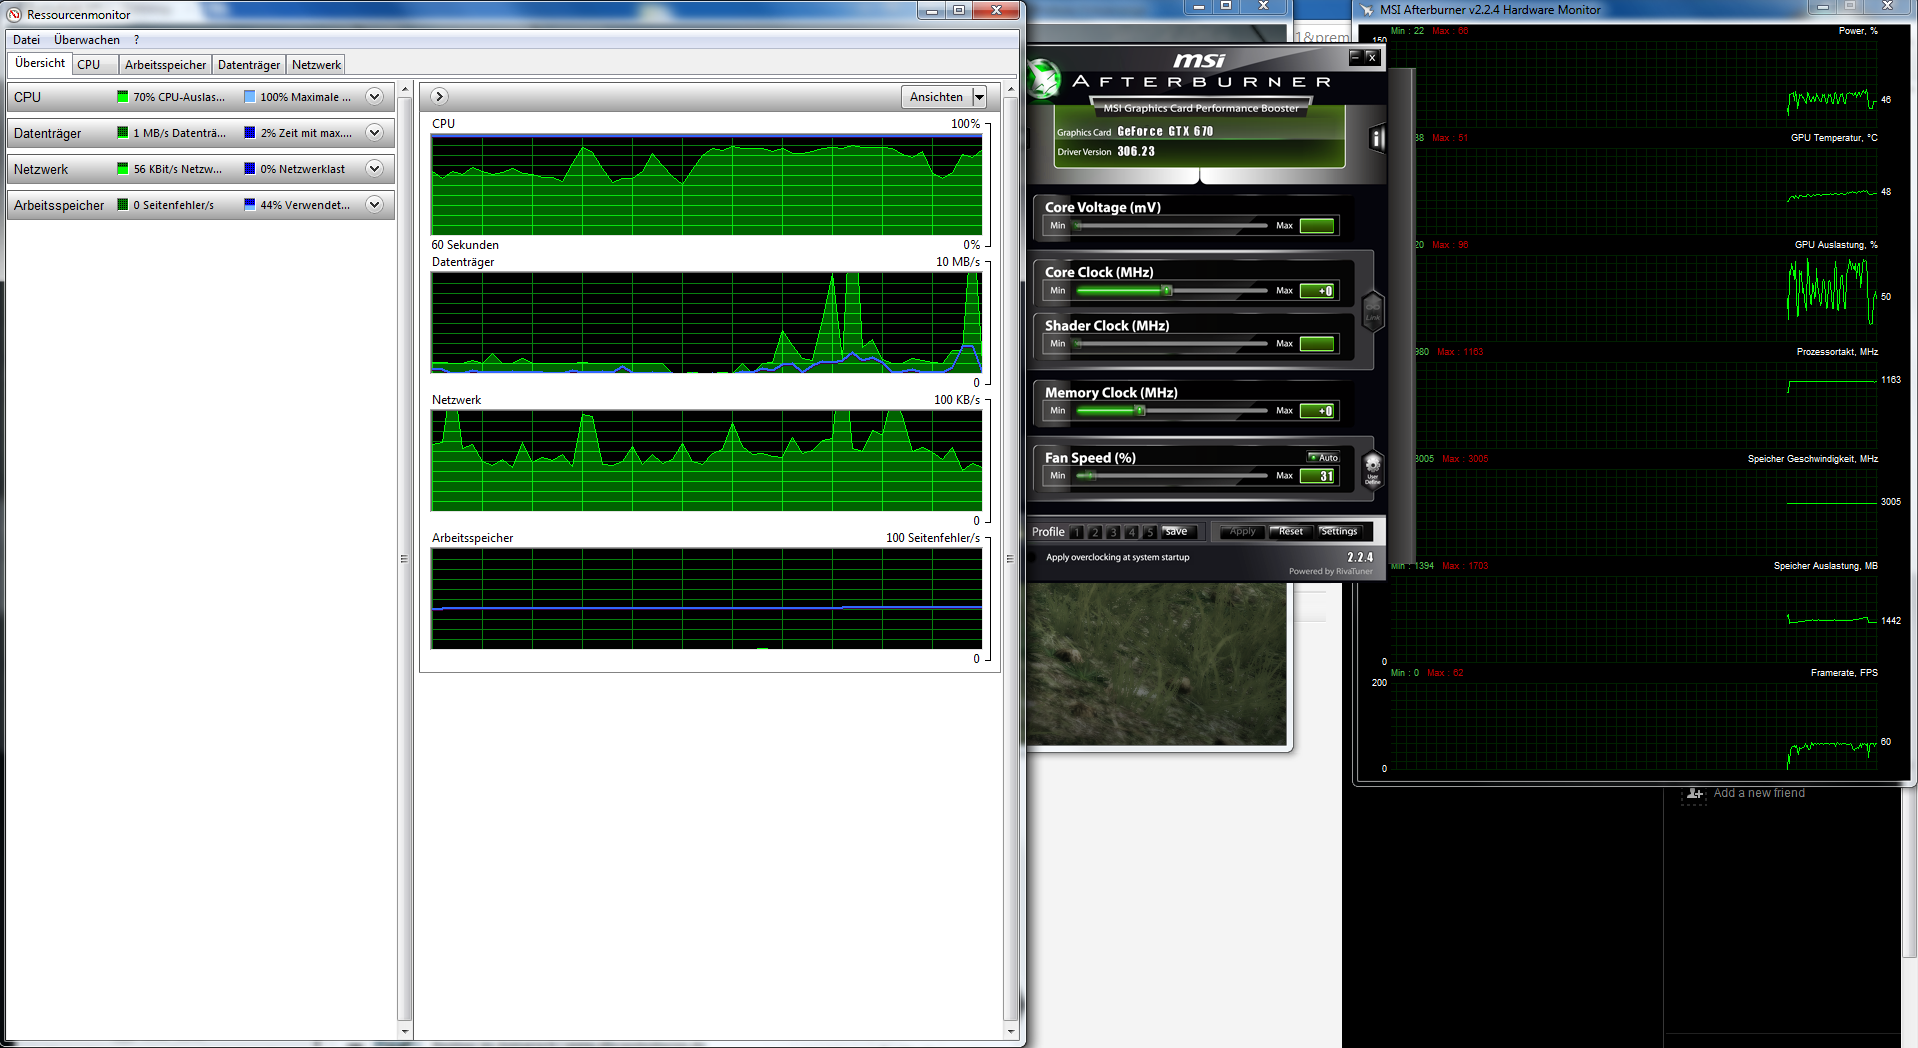Click the Core Clock value field
The height and width of the screenshot is (1048, 1918).
1317,291
